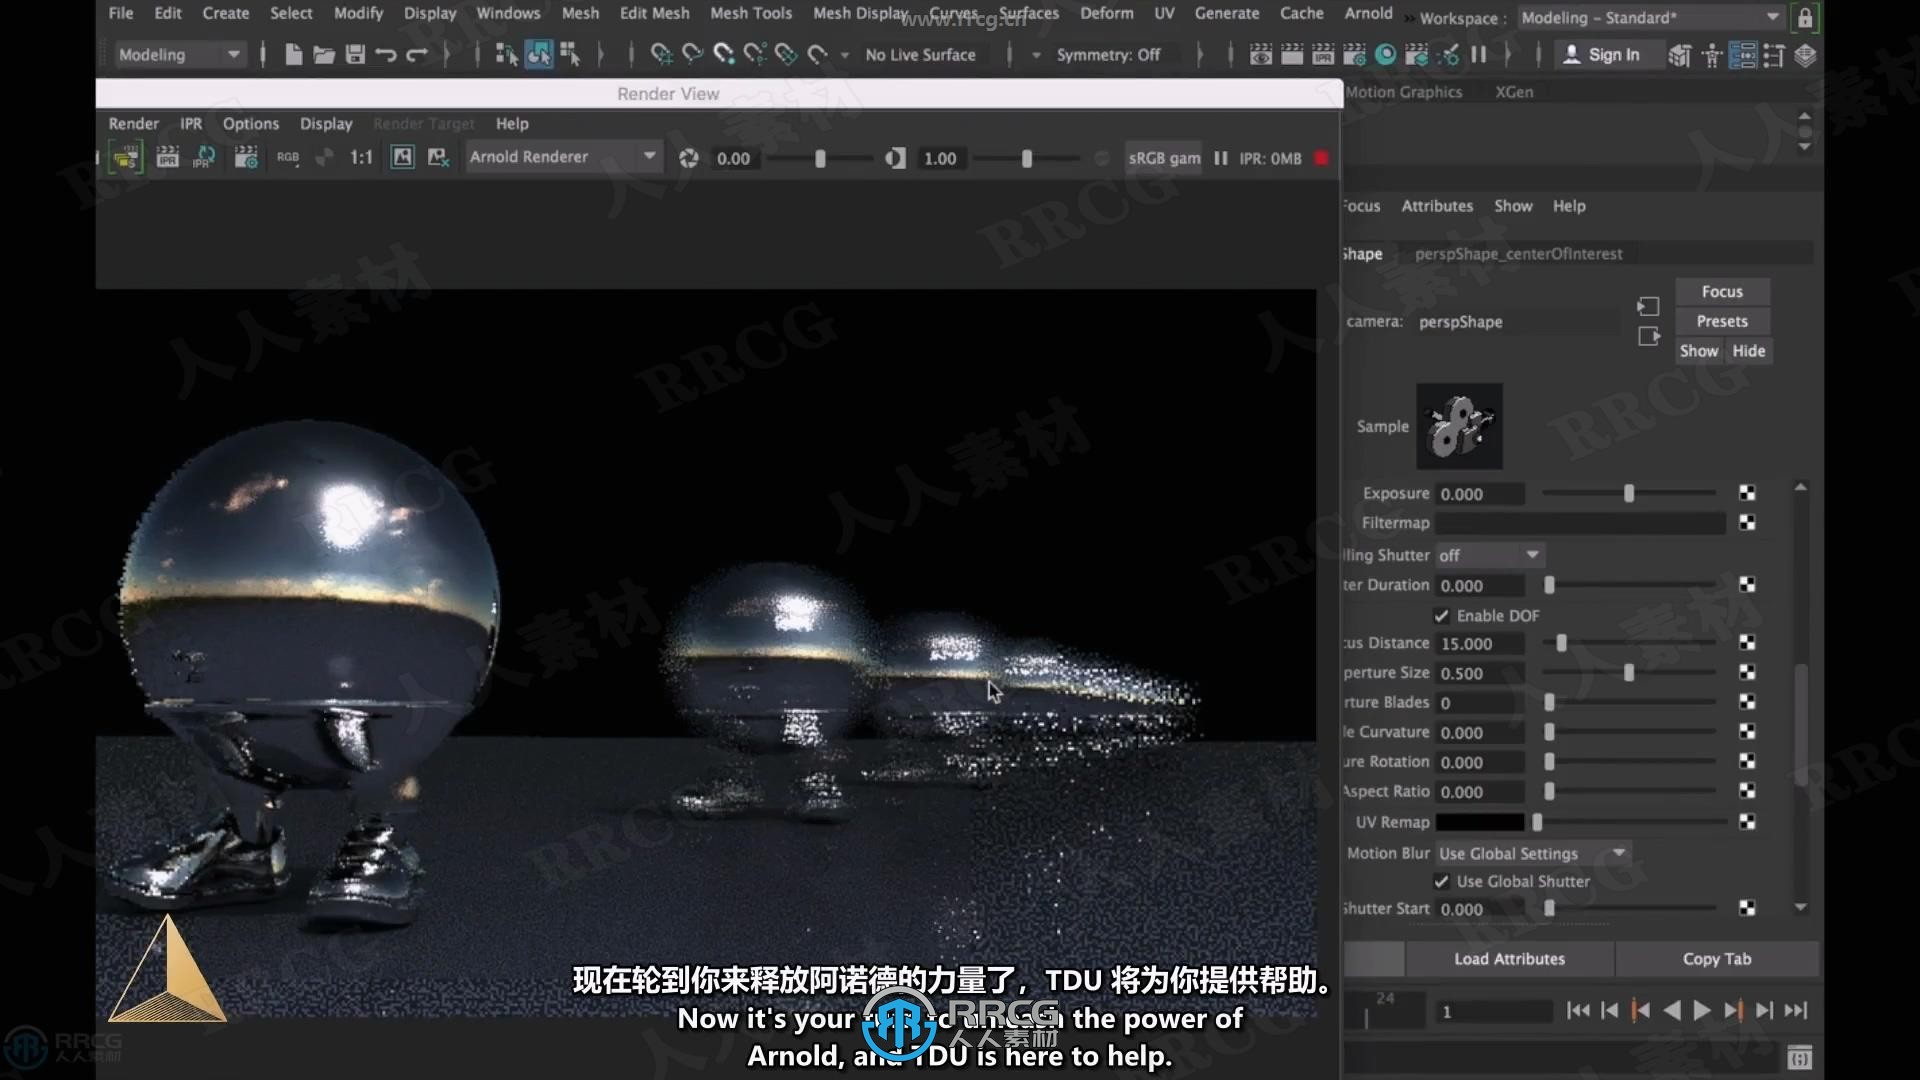Image resolution: width=1920 pixels, height=1080 pixels.
Task: Open the Mesh Tools menu
Action: coord(750,13)
